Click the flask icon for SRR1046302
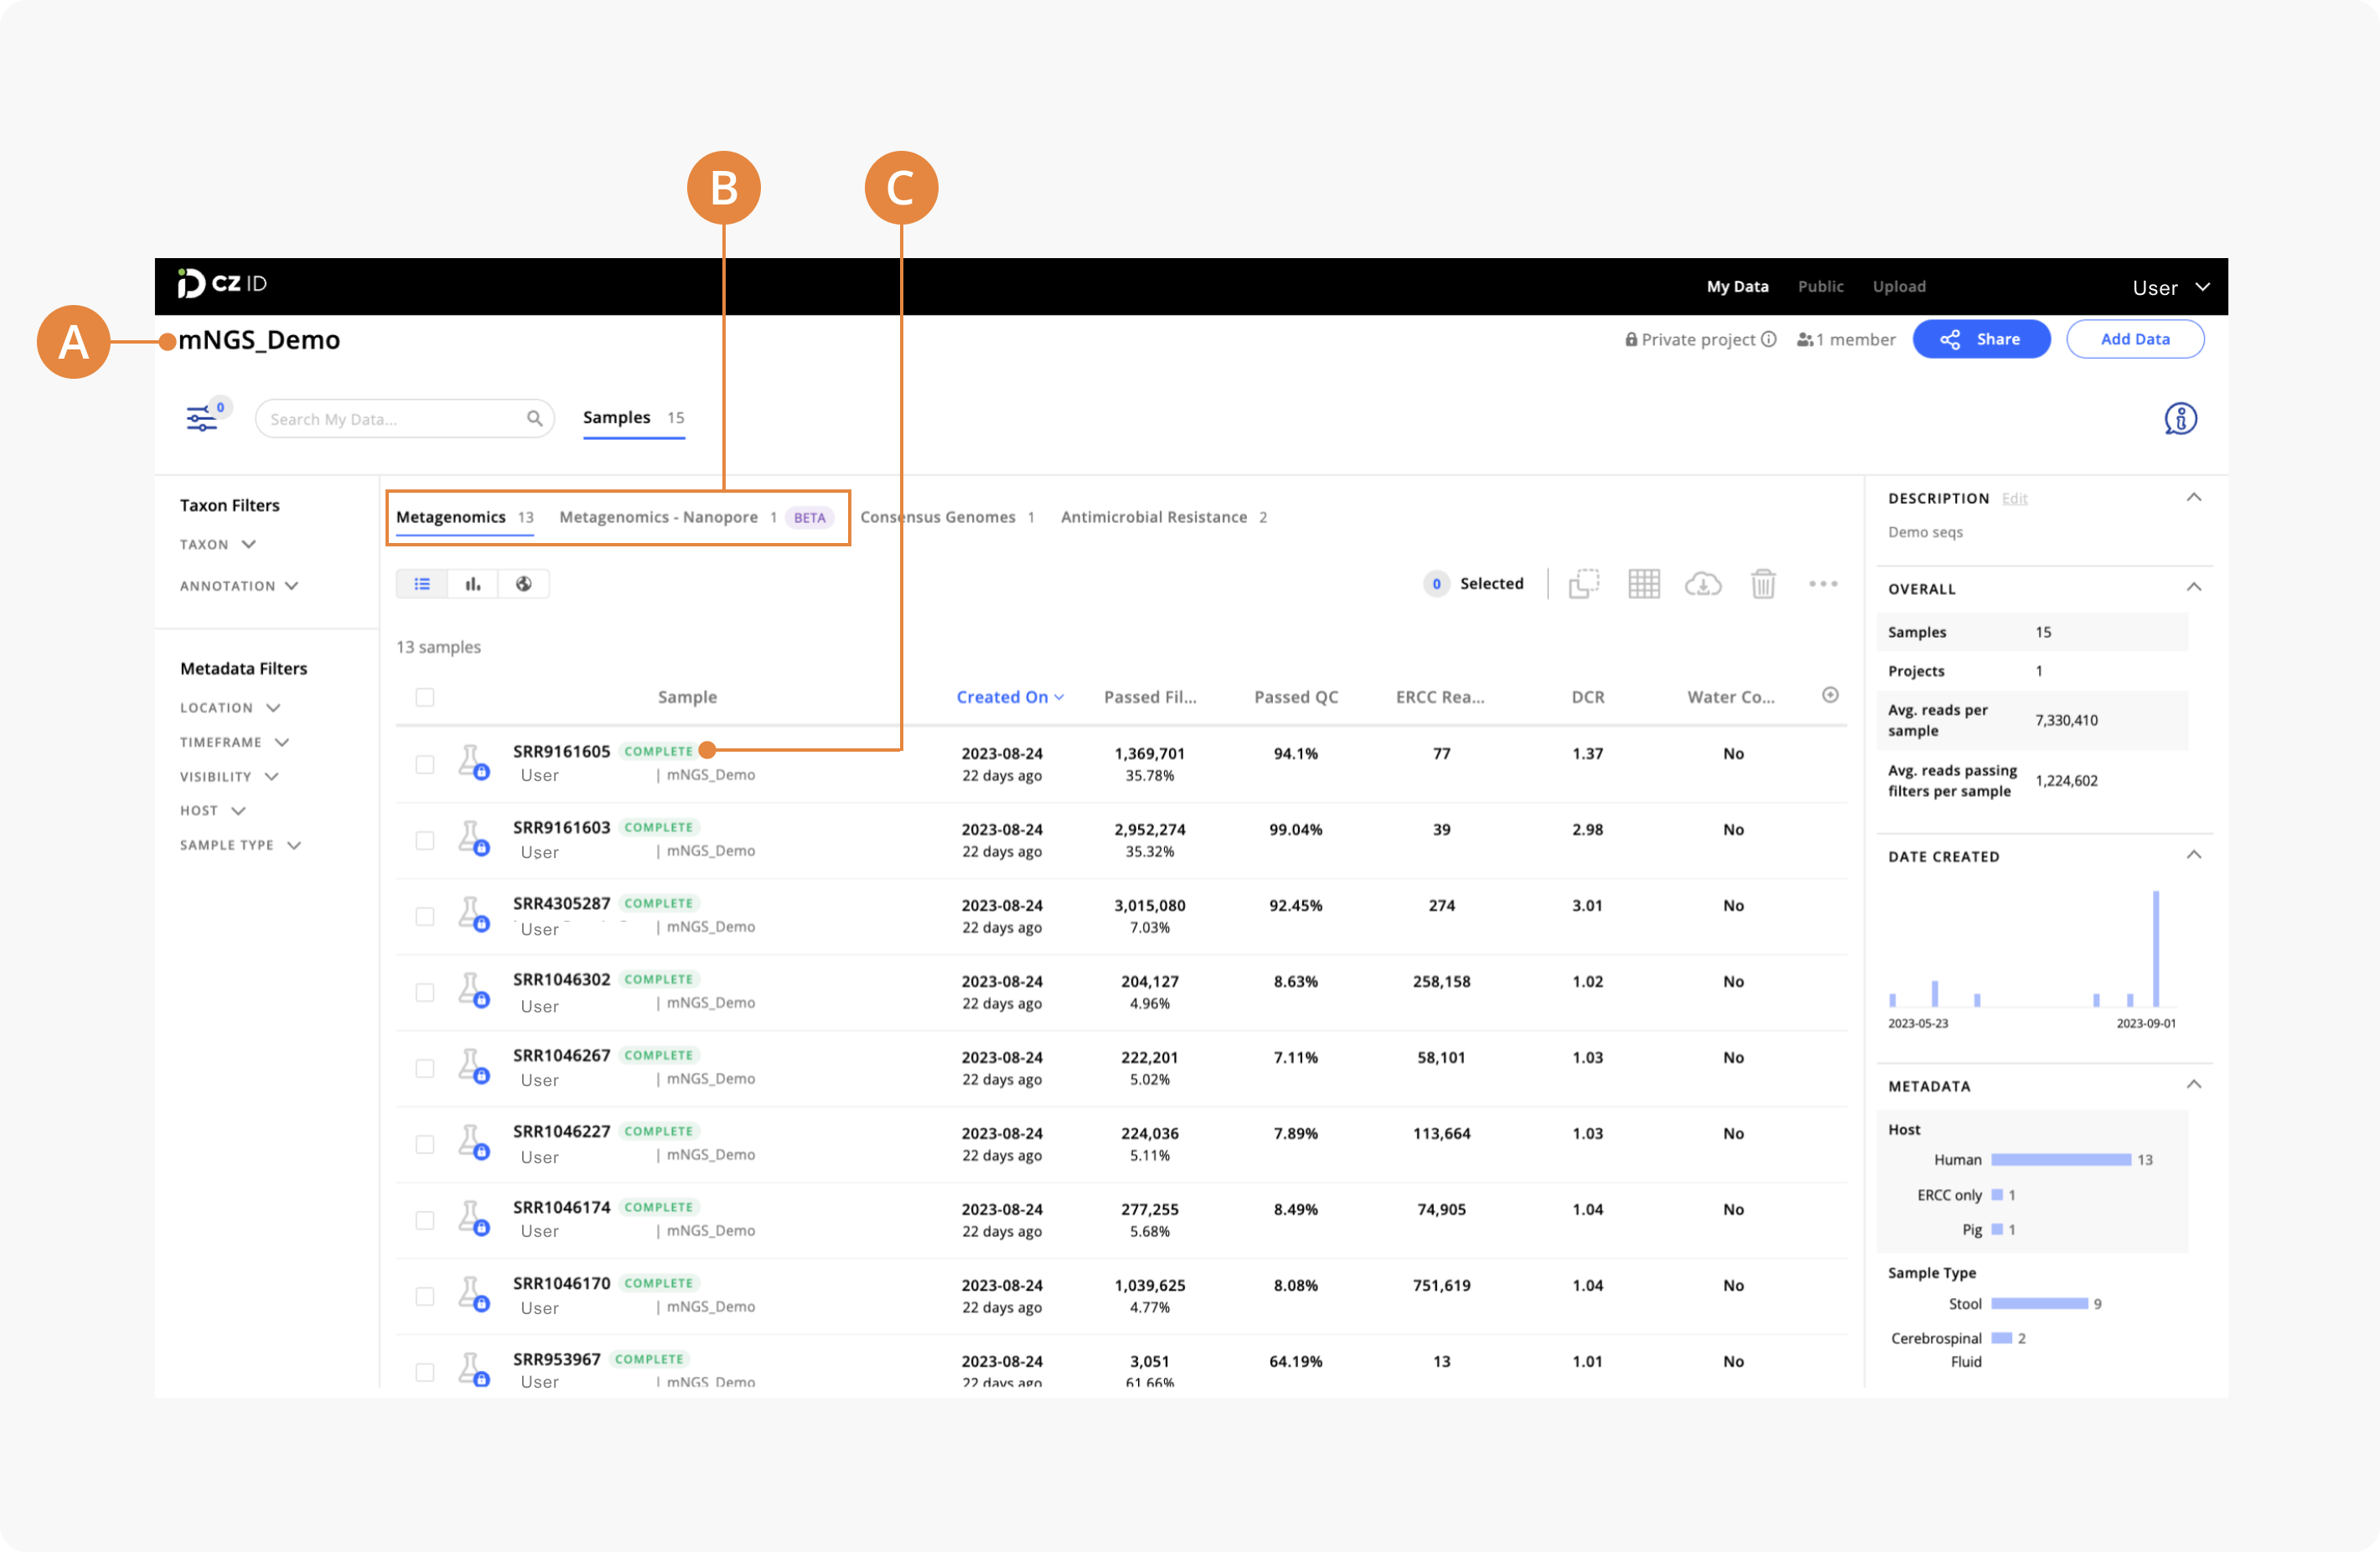This screenshot has width=2380, height=1552. pos(473,990)
